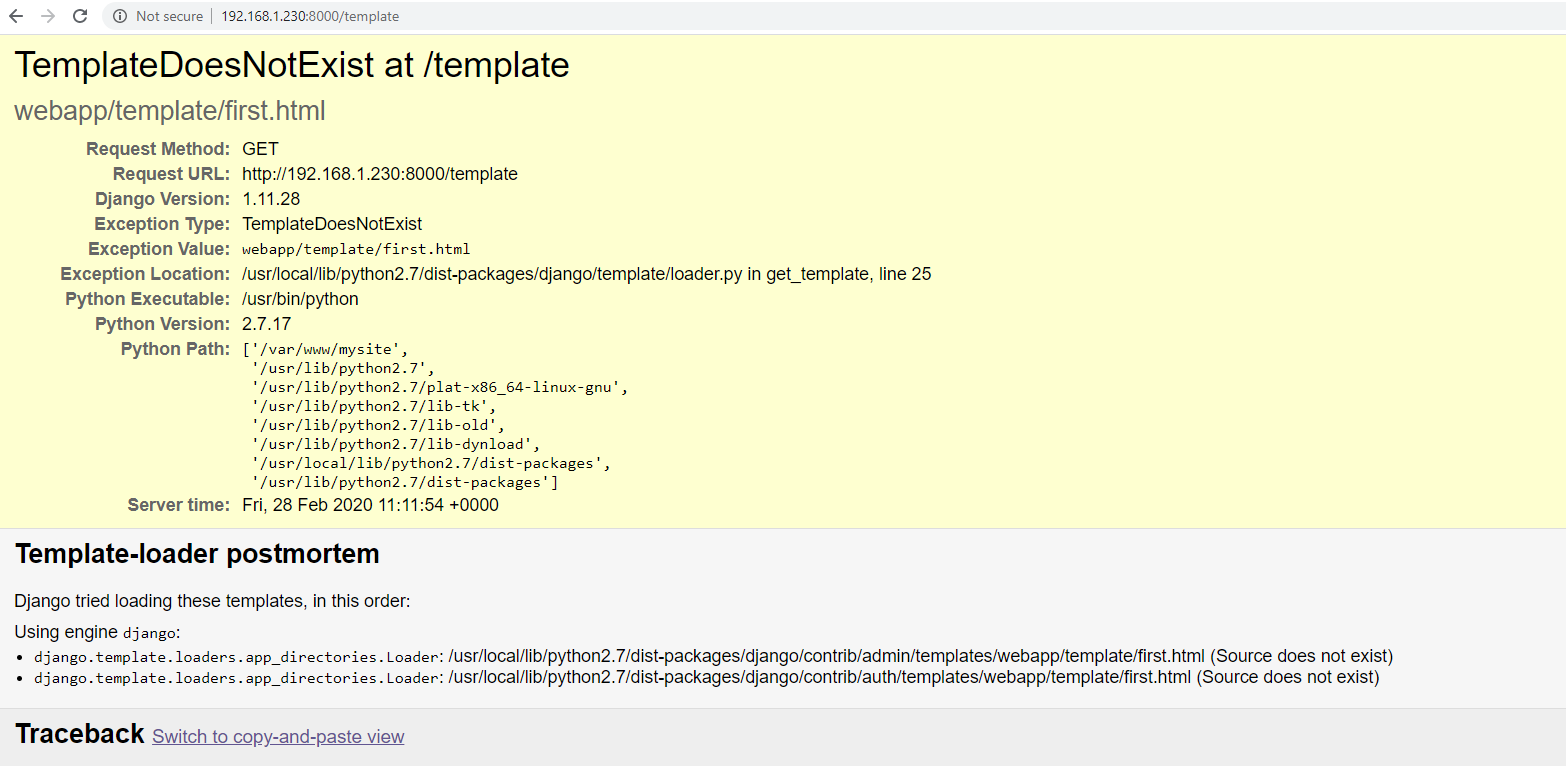The width and height of the screenshot is (1566, 766).
Task: Click the Template-loader postmortem heading
Action: pos(197,554)
